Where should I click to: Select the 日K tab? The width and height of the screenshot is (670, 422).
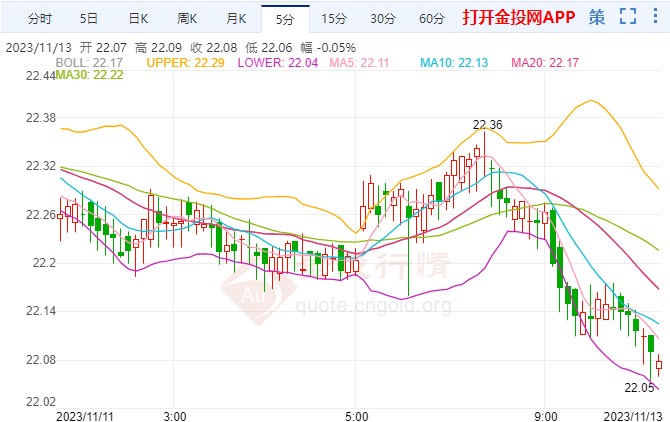(x=138, y=19)
